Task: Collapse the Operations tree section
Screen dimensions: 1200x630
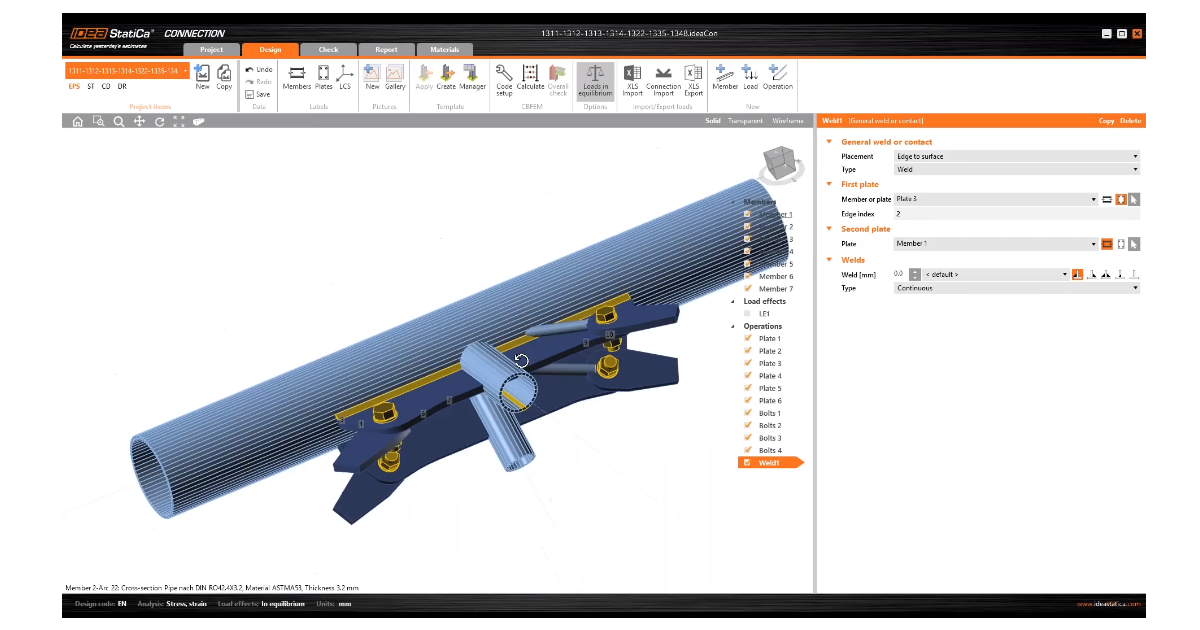Action: pos(733,326)
